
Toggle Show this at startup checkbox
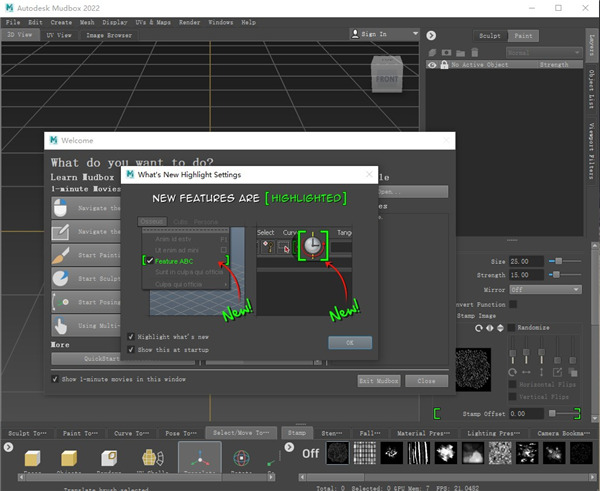coord(131,350)
